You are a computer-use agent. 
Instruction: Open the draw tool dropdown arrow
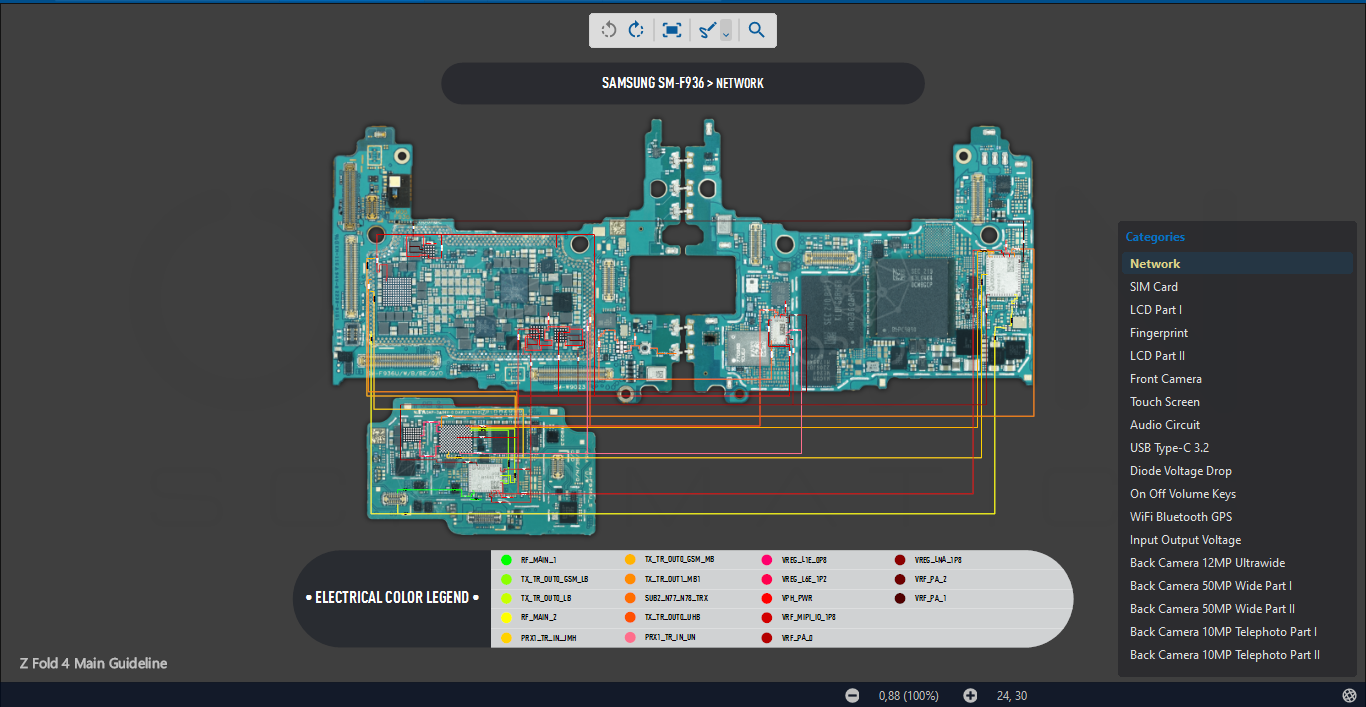[x=726, y=31]
